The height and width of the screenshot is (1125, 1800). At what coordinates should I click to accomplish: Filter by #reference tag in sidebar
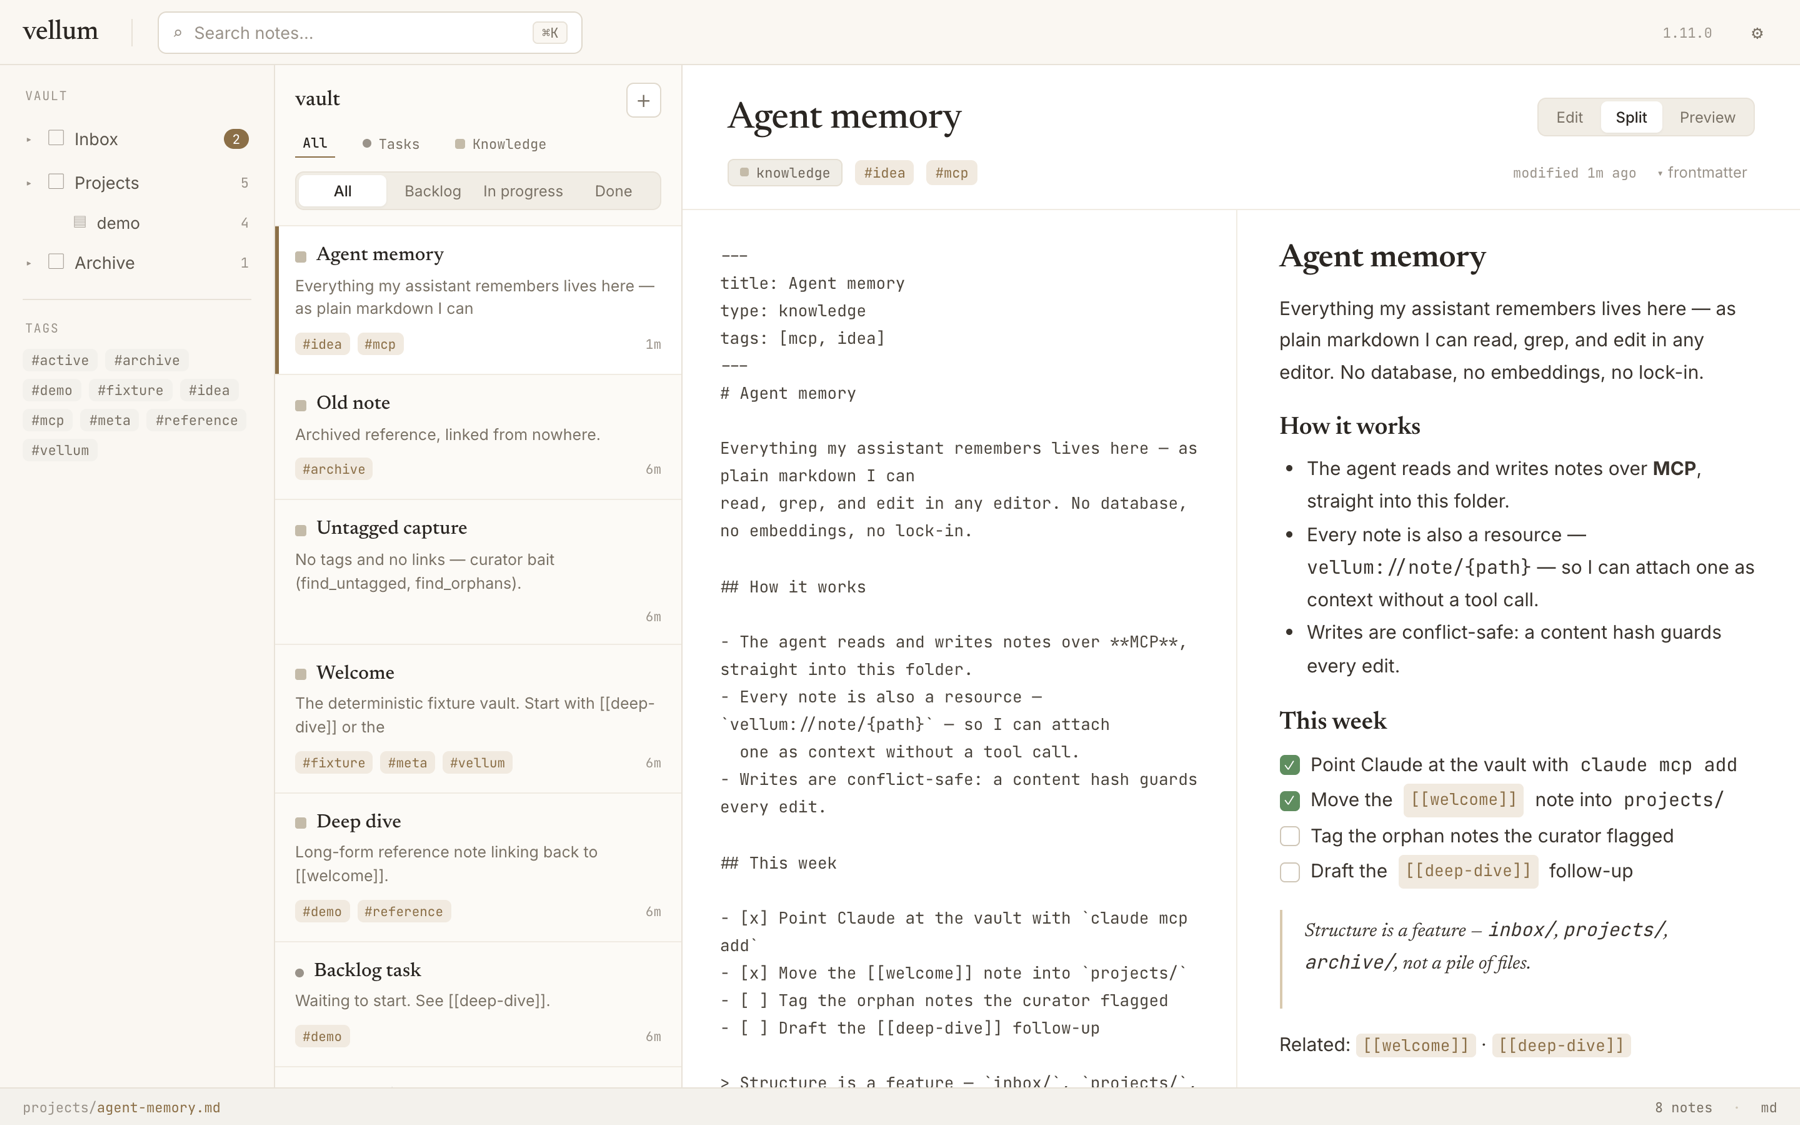197,420
